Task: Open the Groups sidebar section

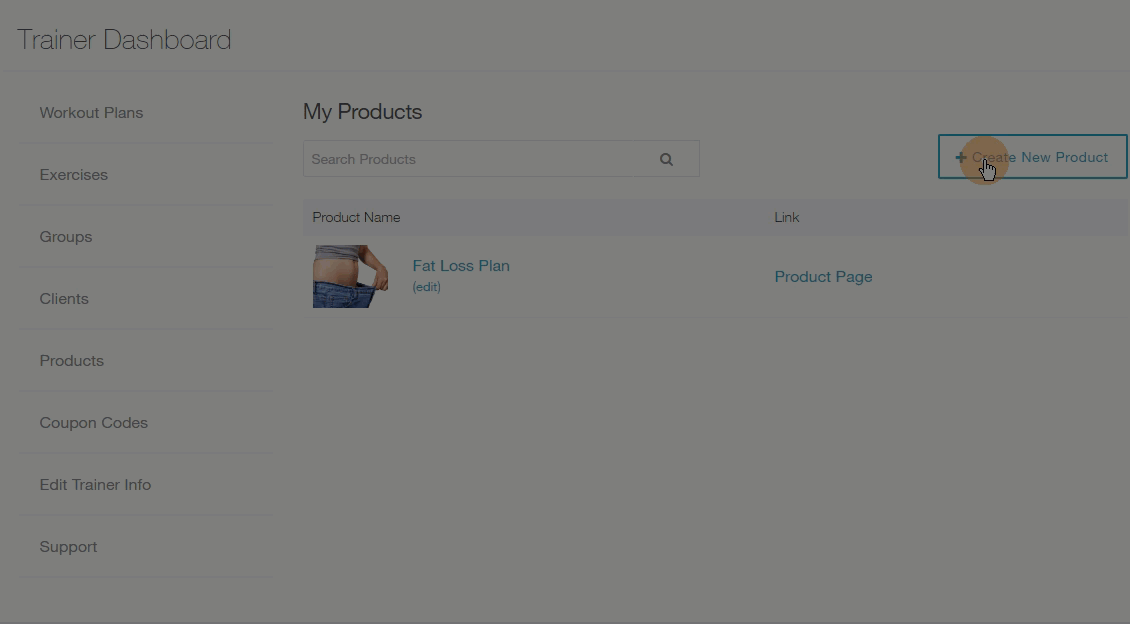Action: point(66,236)
